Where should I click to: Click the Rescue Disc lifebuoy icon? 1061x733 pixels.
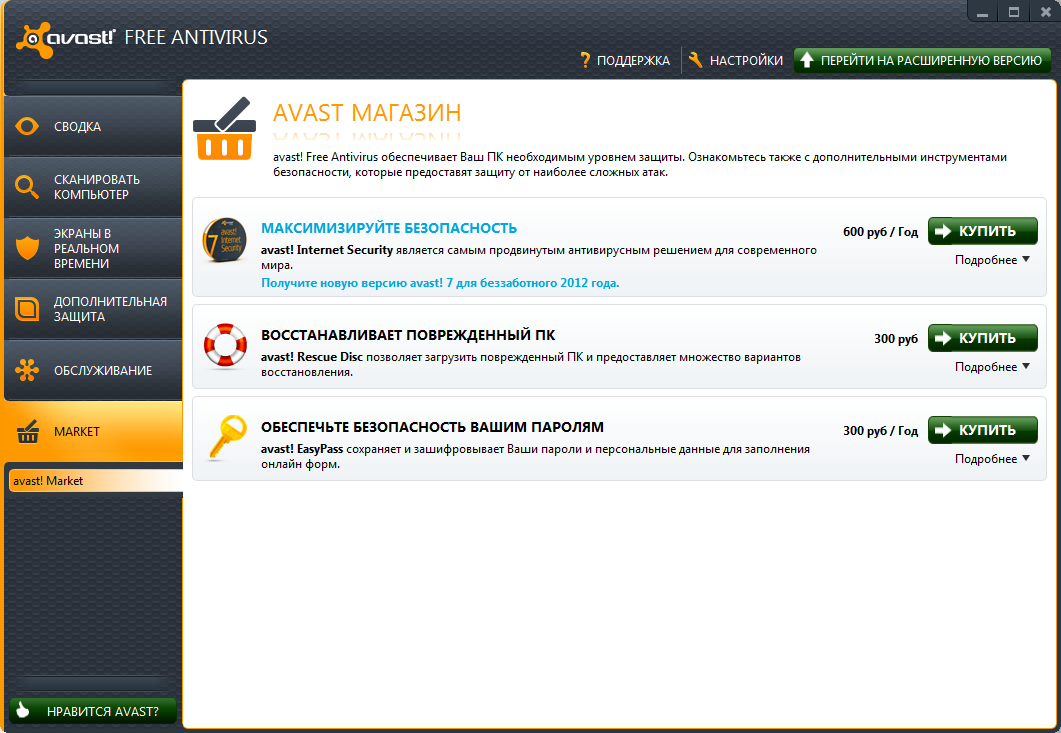tap(225, 346)
